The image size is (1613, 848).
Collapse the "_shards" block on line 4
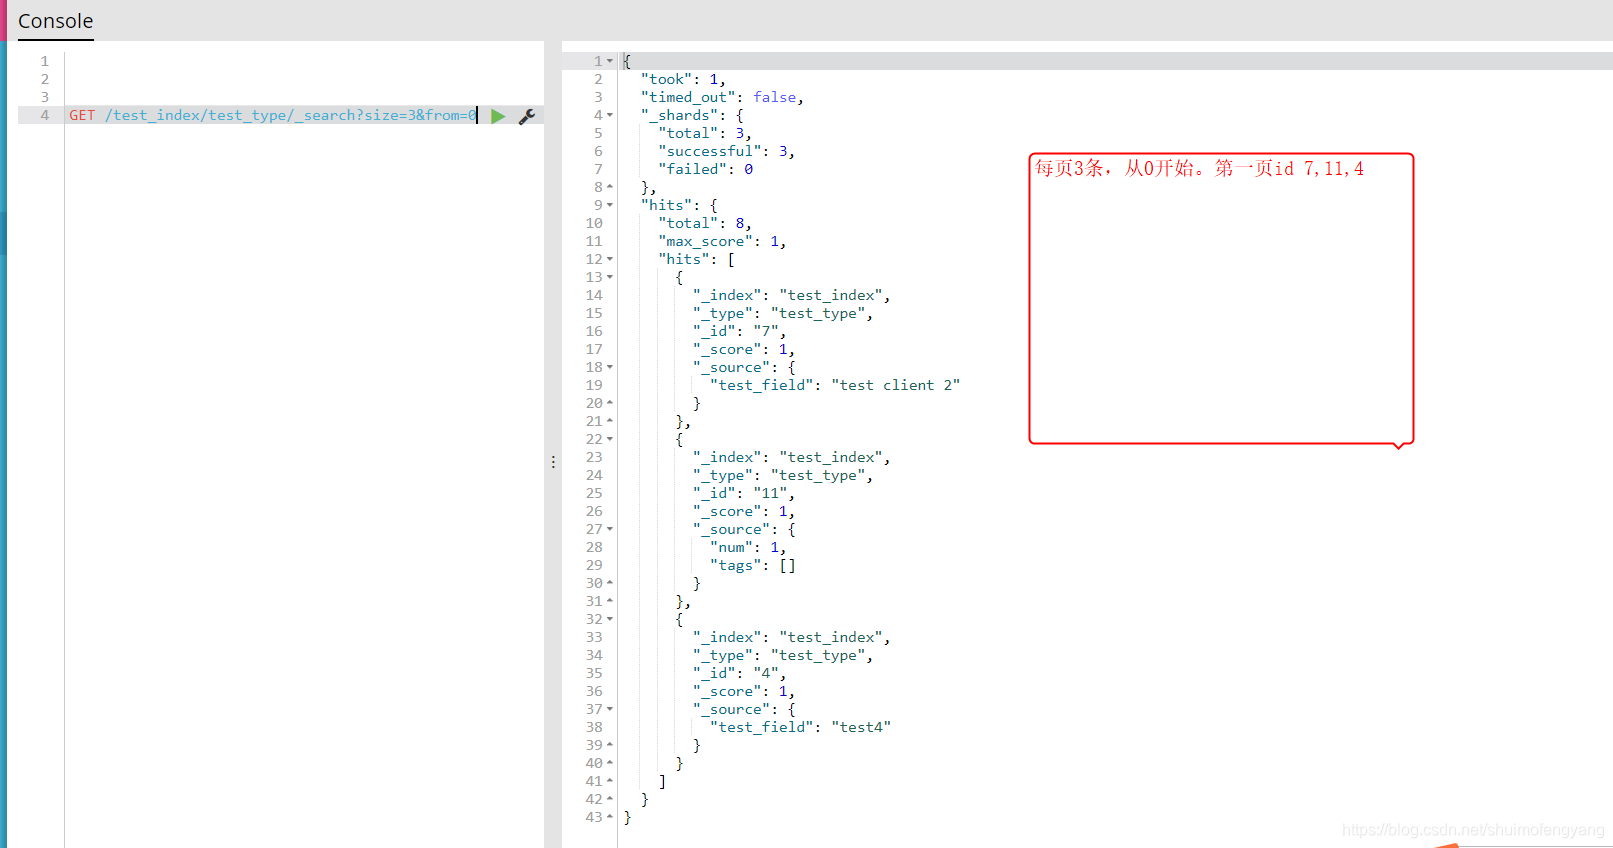point(610,115)
